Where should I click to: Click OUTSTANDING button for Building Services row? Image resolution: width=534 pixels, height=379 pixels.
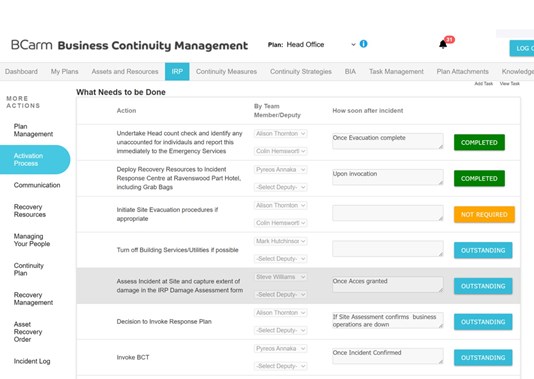(x=483, y=250)
